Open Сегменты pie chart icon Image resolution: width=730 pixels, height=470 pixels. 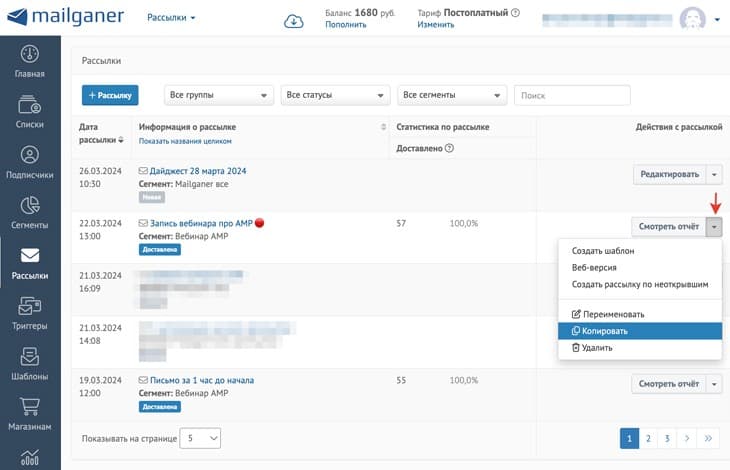tap(29, 212)
